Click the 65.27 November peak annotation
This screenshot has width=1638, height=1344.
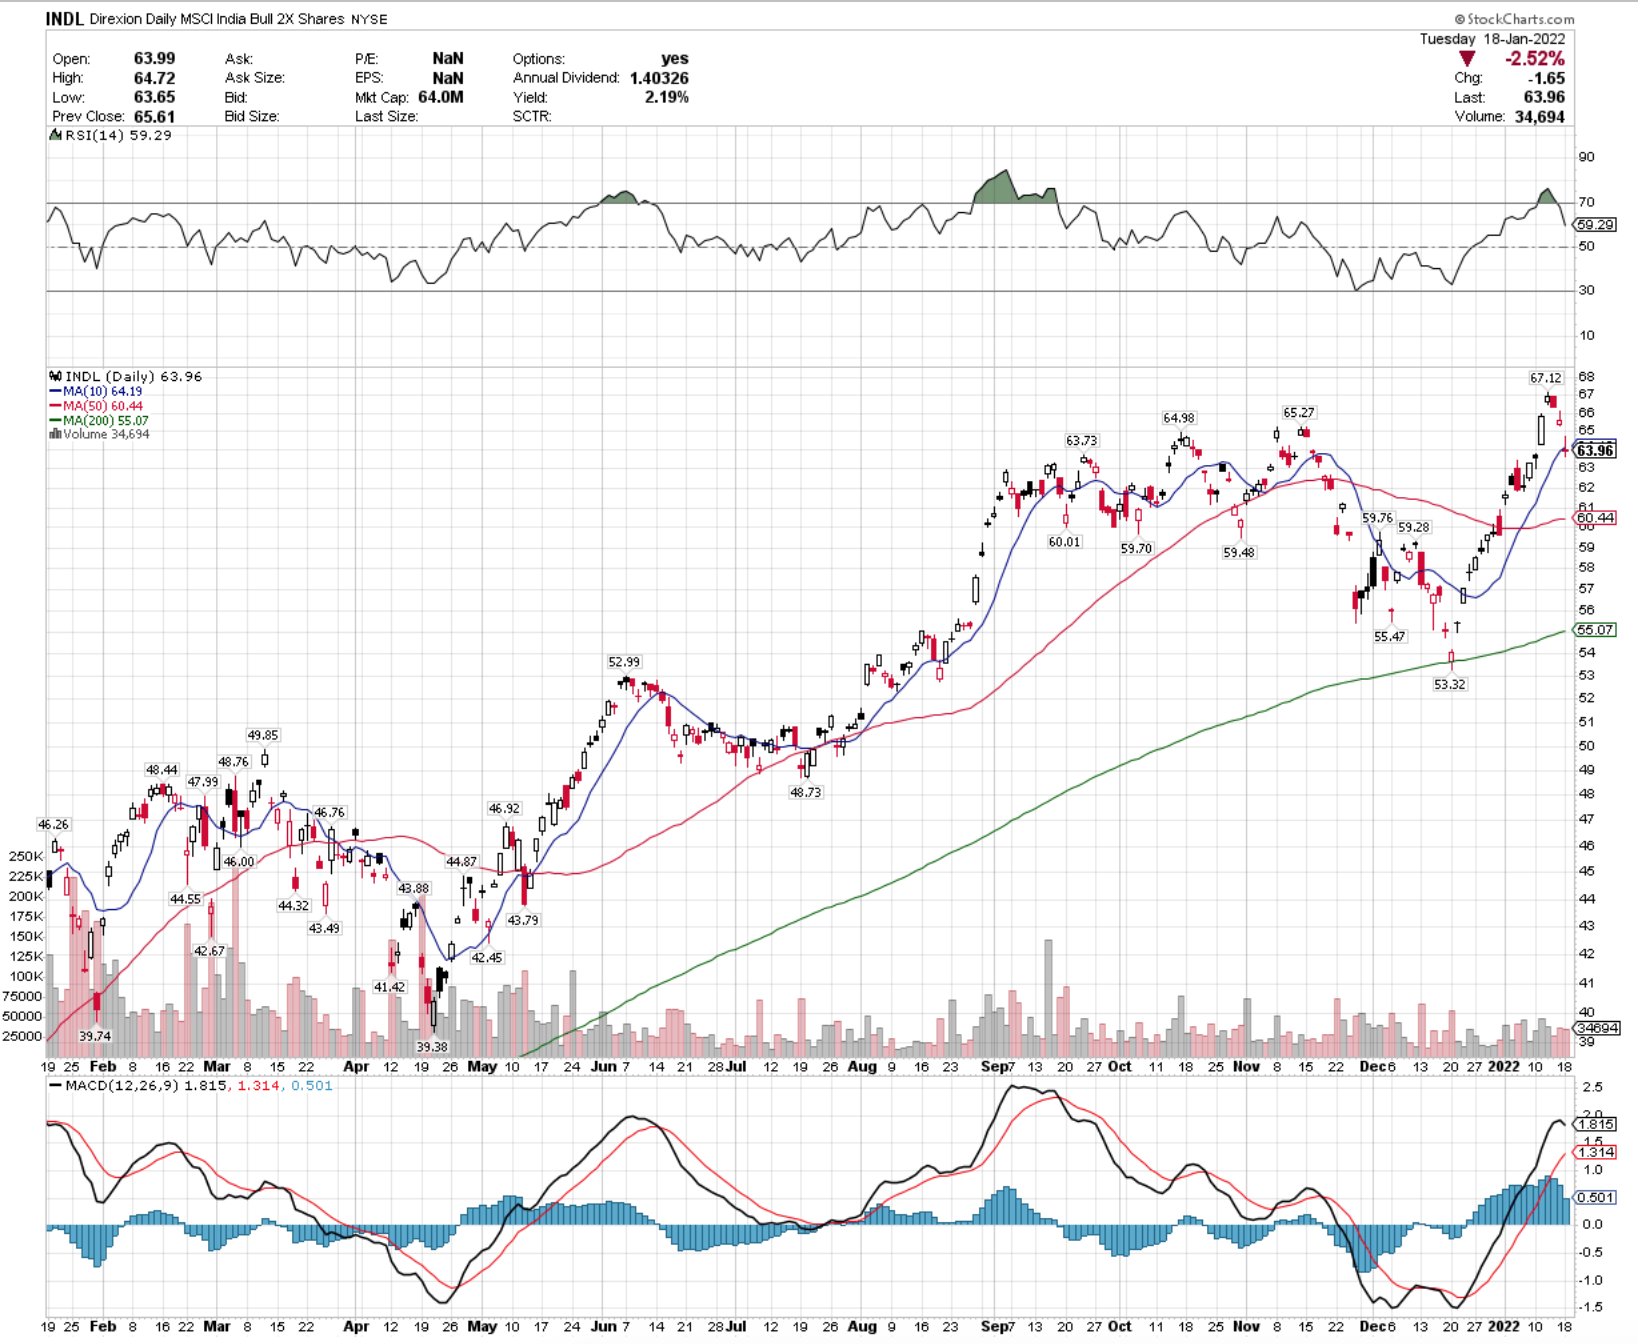coord(1299,413)
